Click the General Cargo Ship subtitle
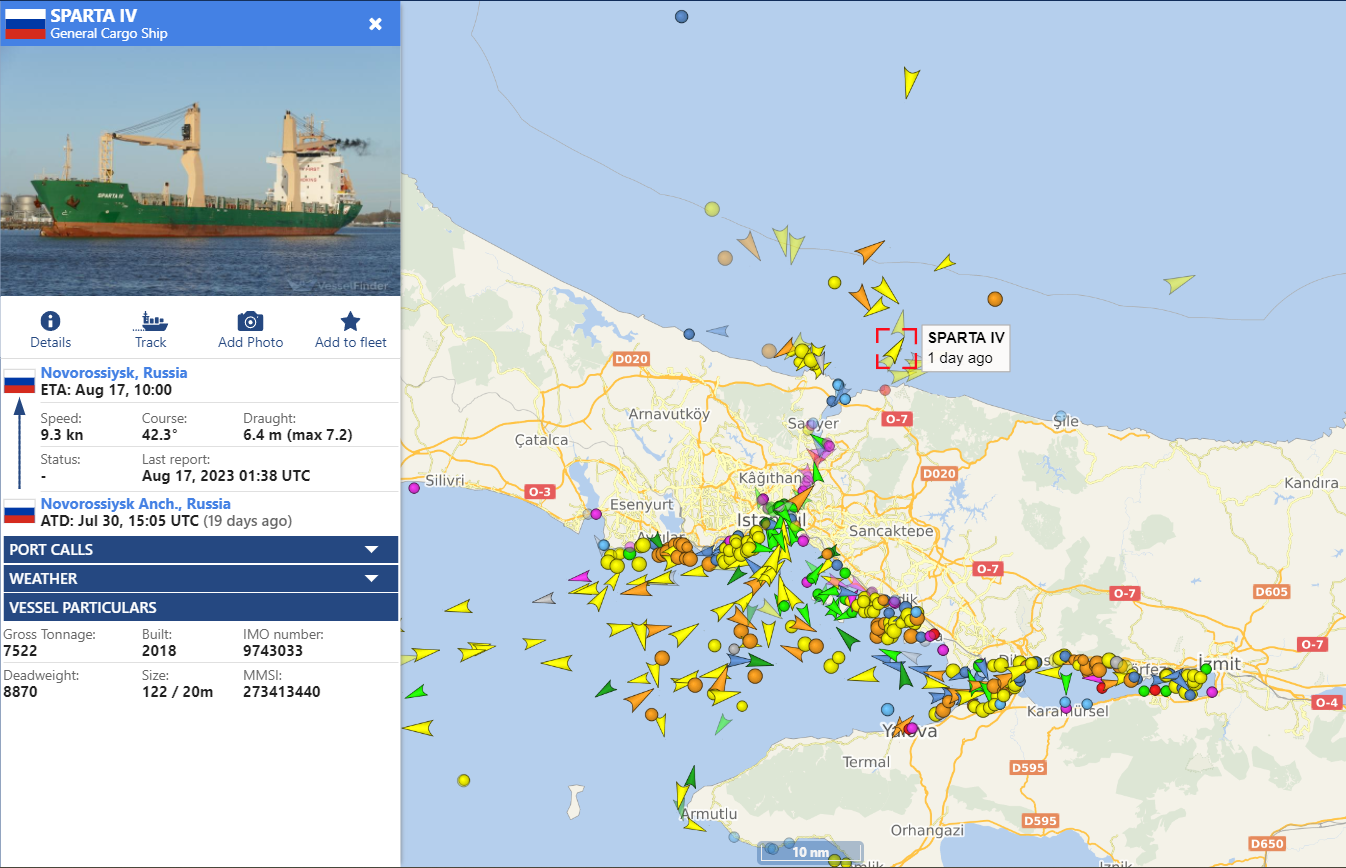 click(x=109, y=33)
